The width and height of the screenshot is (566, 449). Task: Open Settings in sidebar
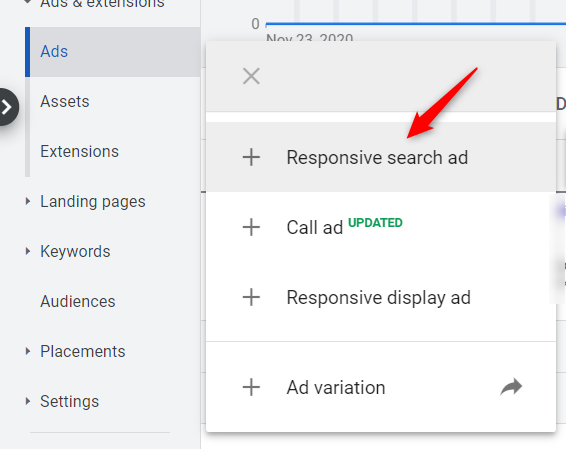point(69,401)
